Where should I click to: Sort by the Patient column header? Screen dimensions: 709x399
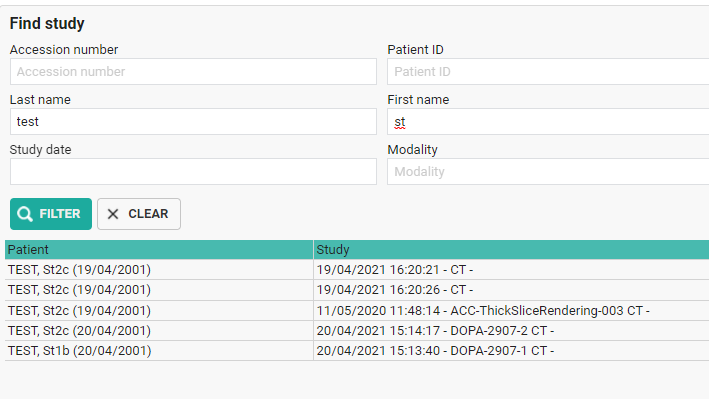(159, 250)
